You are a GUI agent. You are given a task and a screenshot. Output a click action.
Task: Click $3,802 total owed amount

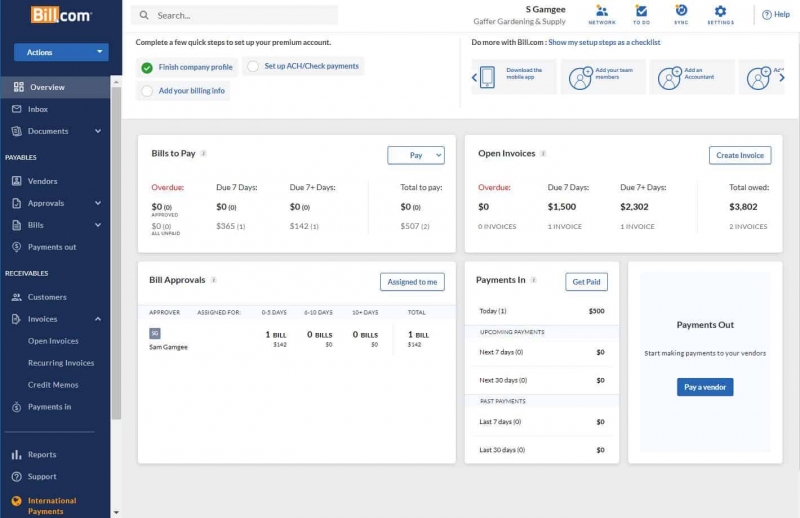pyautogui.click(x=743, y=207)
